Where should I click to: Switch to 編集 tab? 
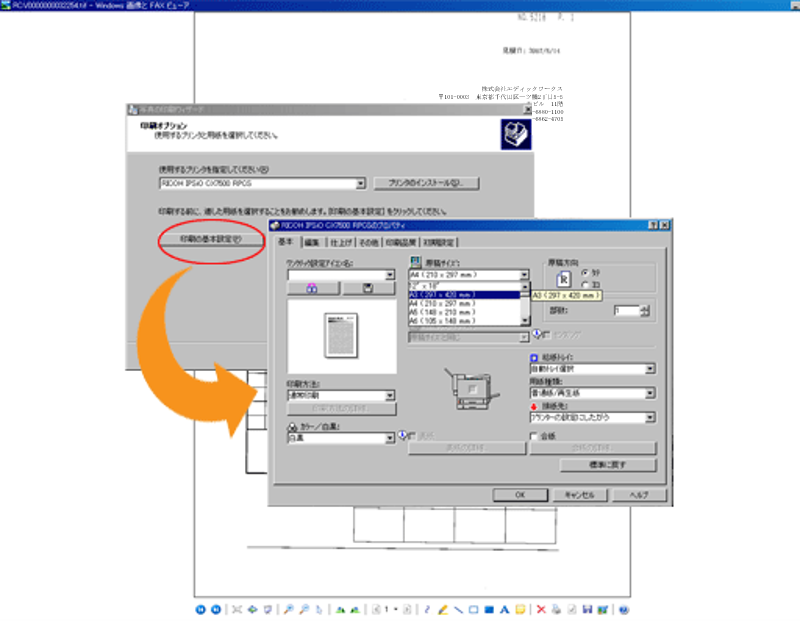(312, 242)
